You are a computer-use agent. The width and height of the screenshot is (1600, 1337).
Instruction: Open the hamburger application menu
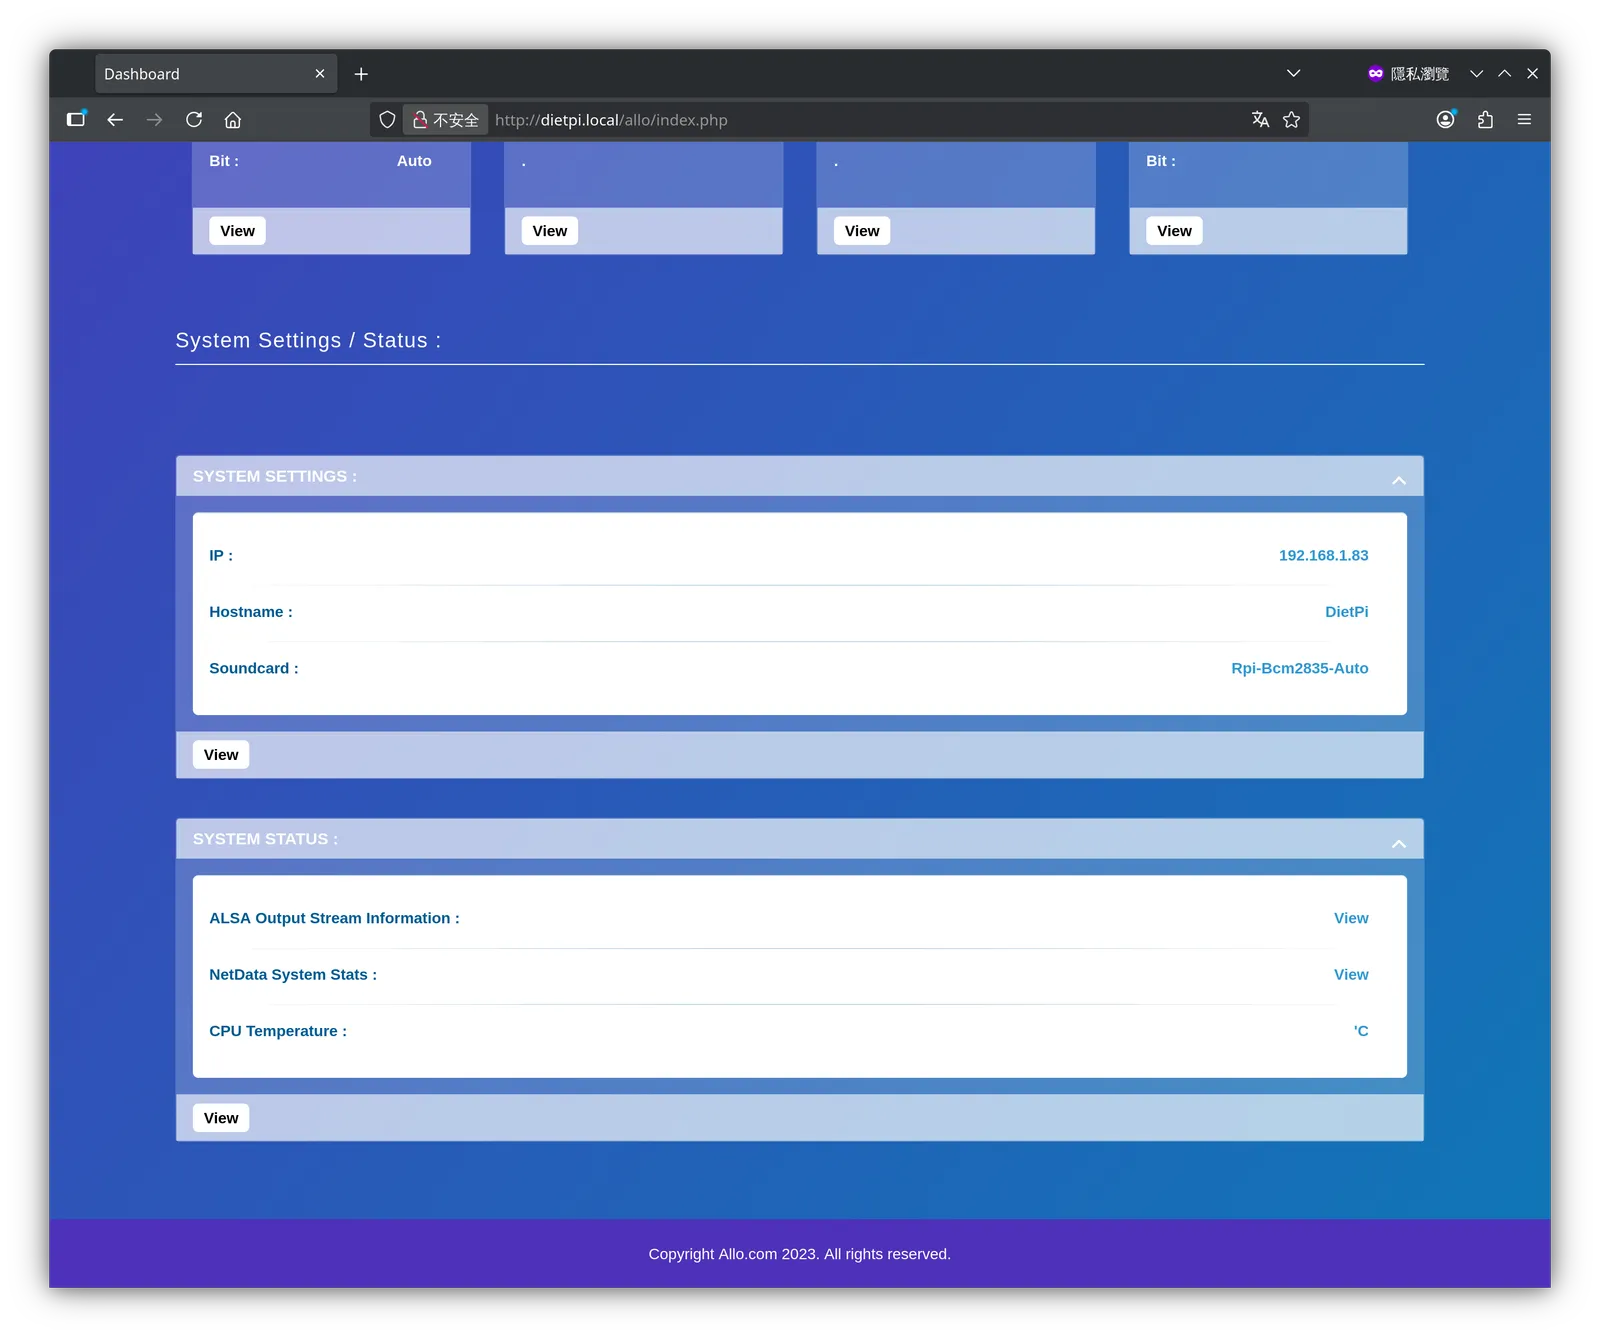(x=1524, y=120)
